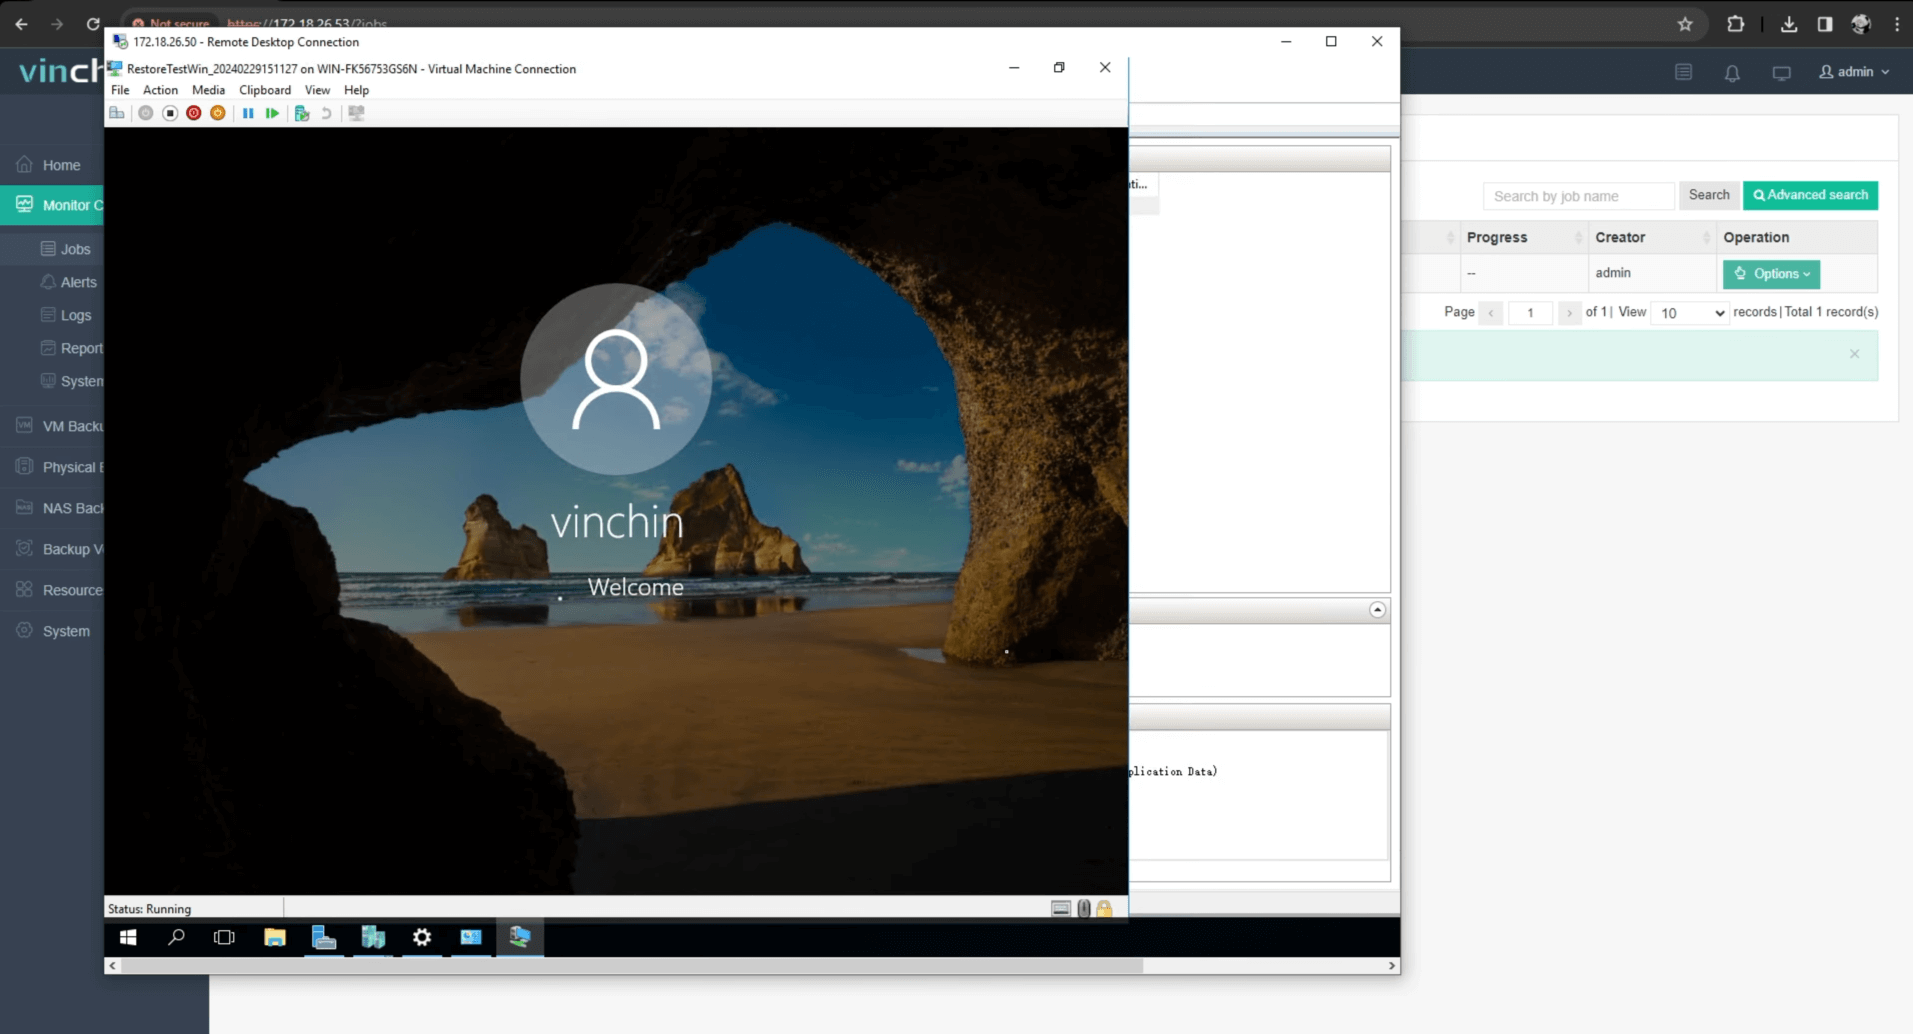The image size is (1913, 1034).
Task: Open Physical Backup sidebar section
Action: 59,467
